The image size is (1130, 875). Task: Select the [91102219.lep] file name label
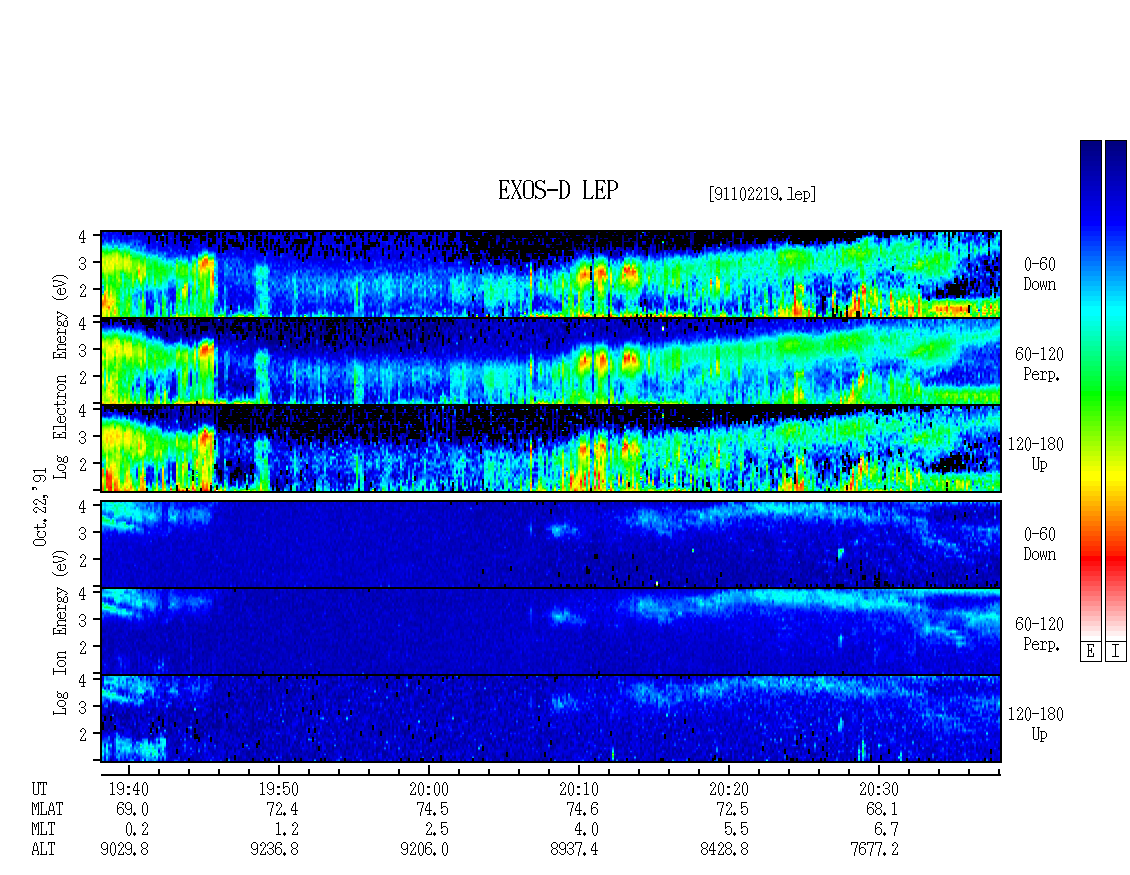[x=762, y=193]
